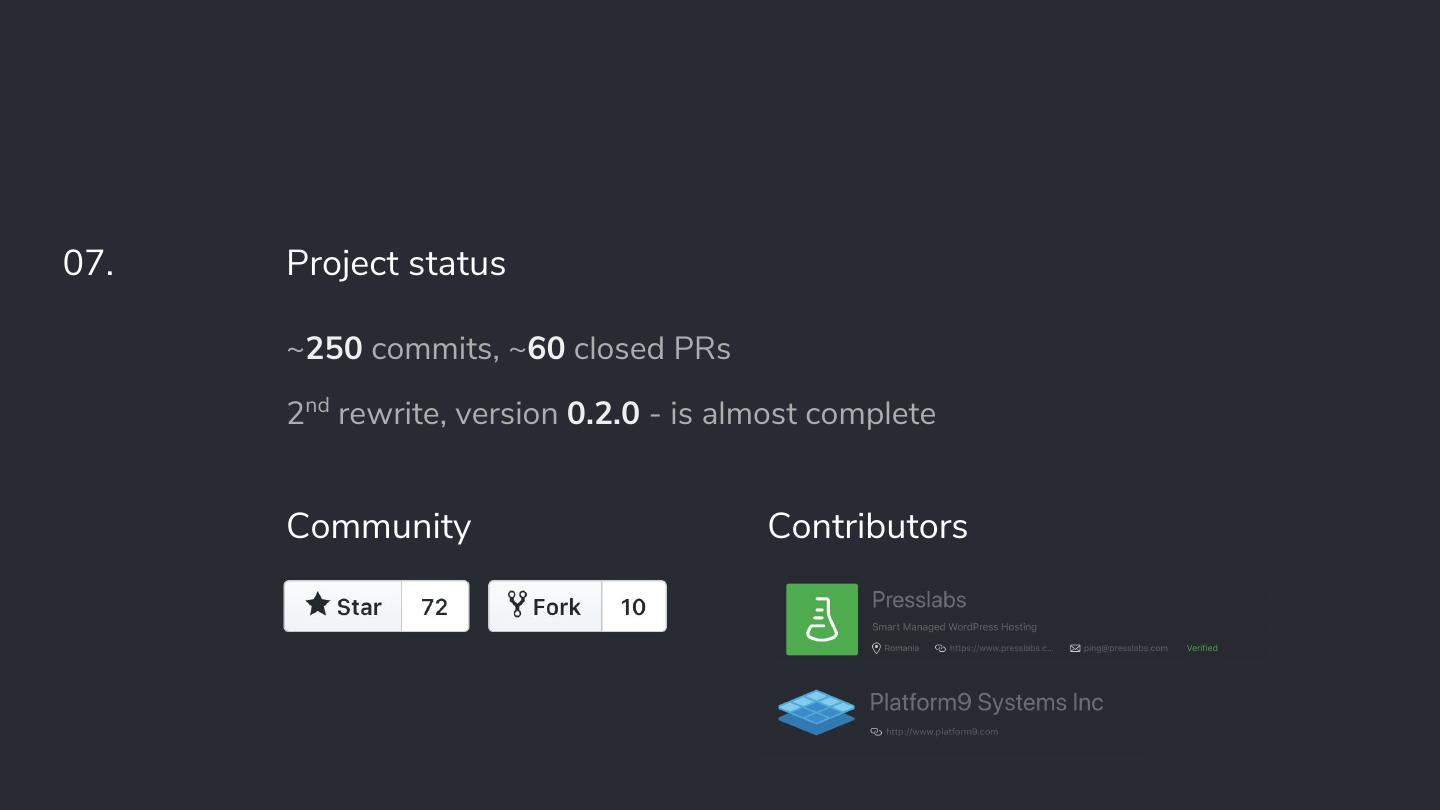
Task: Click the Presslabs organization name
Action: pos(918,600)
